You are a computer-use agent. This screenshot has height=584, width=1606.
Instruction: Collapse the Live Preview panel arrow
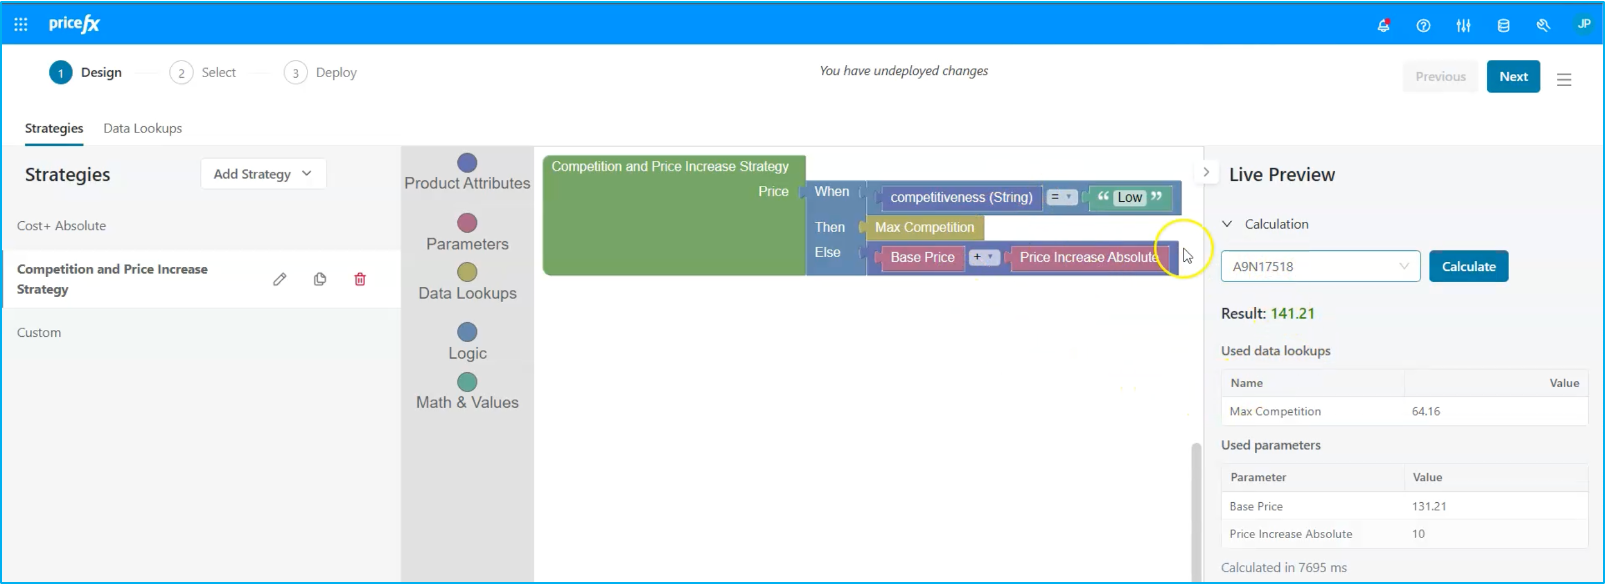(1206, 172)
